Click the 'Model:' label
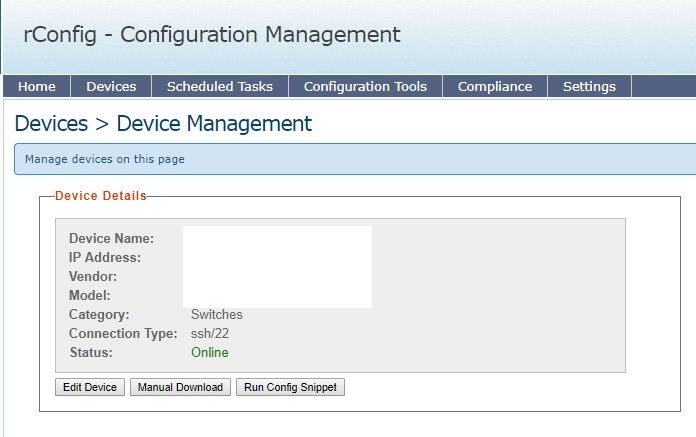 [90, 295]
